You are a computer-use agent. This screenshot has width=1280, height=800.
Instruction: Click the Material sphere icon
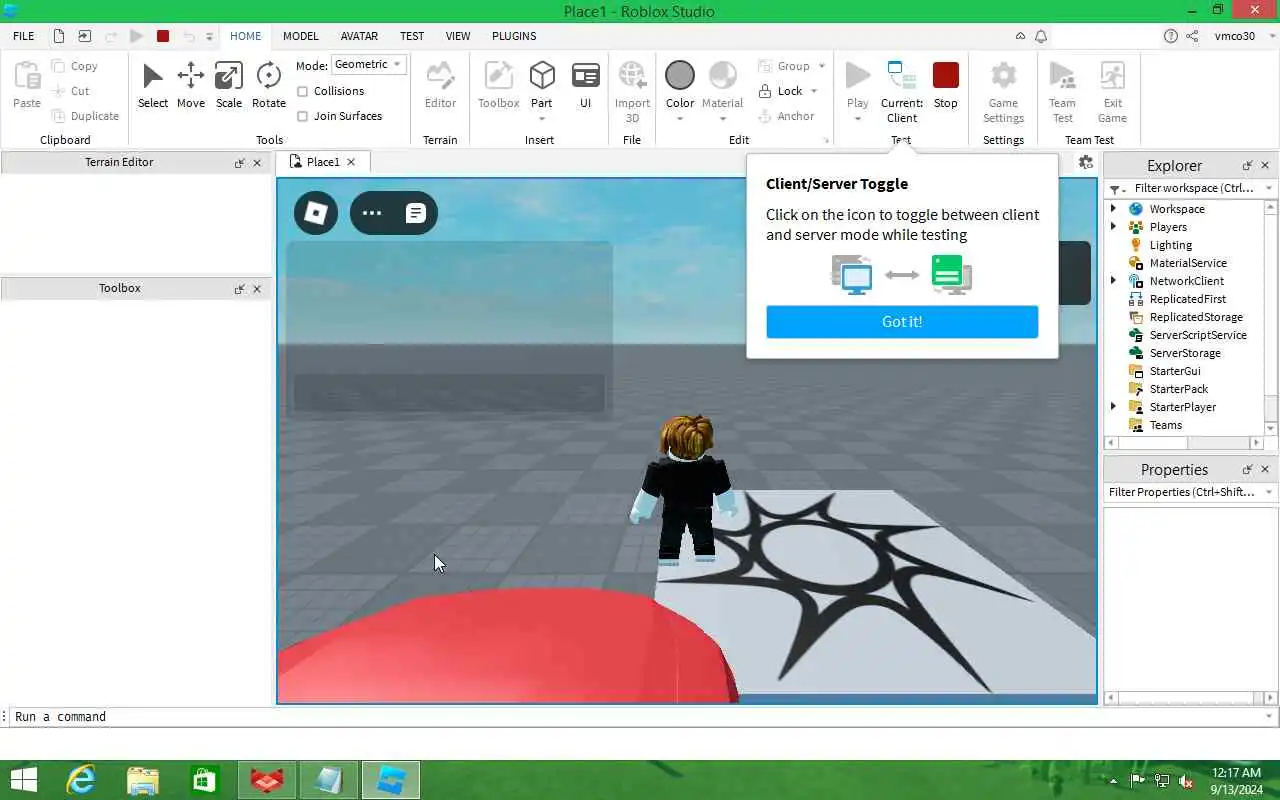tap(722, 76)
